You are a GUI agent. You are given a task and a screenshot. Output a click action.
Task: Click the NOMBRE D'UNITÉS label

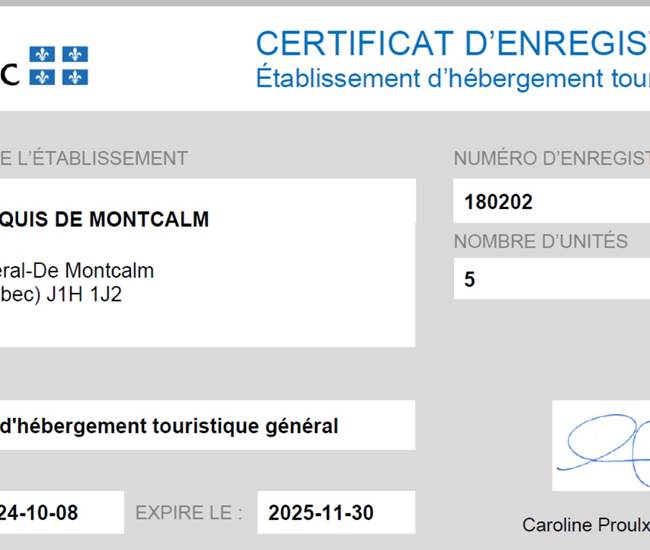tap(541, 241)
